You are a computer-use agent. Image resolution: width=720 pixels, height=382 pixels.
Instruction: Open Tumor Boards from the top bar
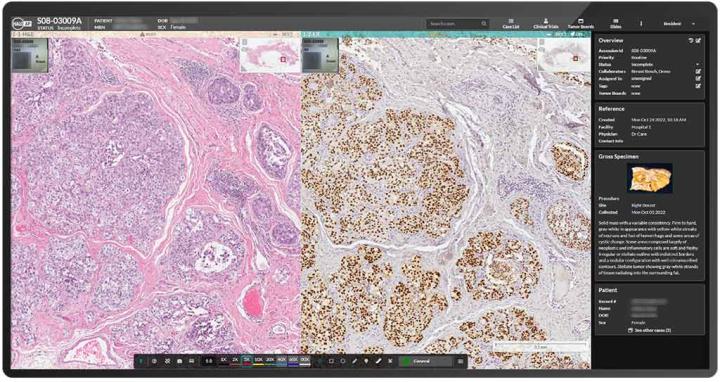pyautogui.click(x=581, y=23)
